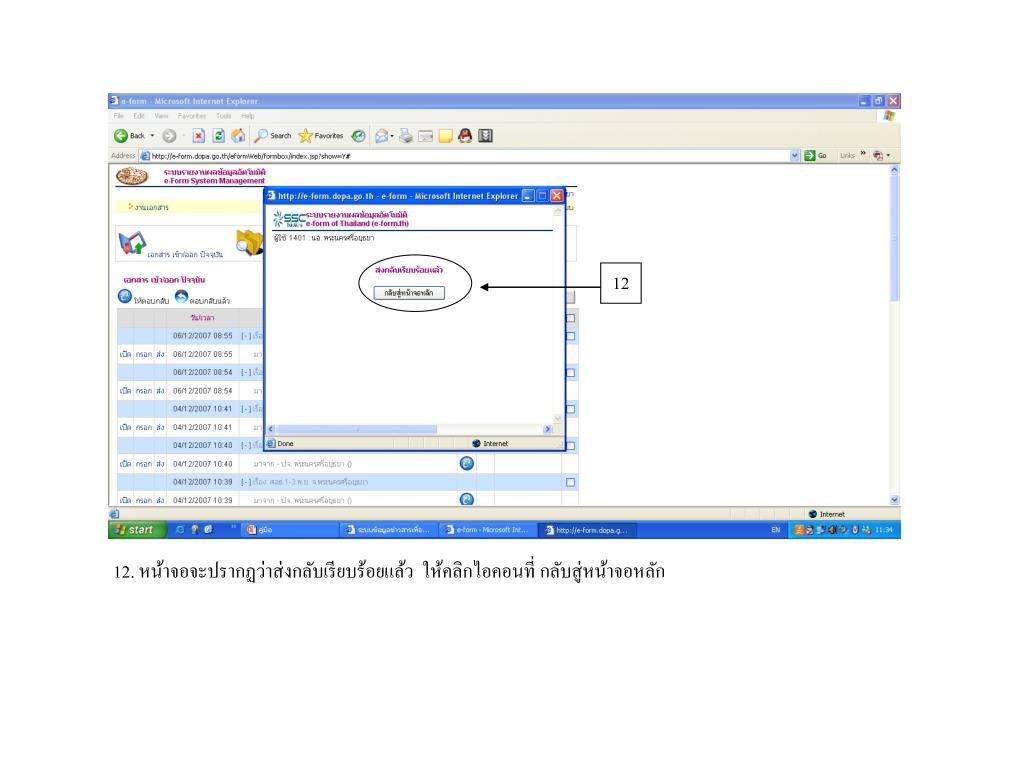
Task: Expand the address bar dropdown
Action: tap(795, 155)
